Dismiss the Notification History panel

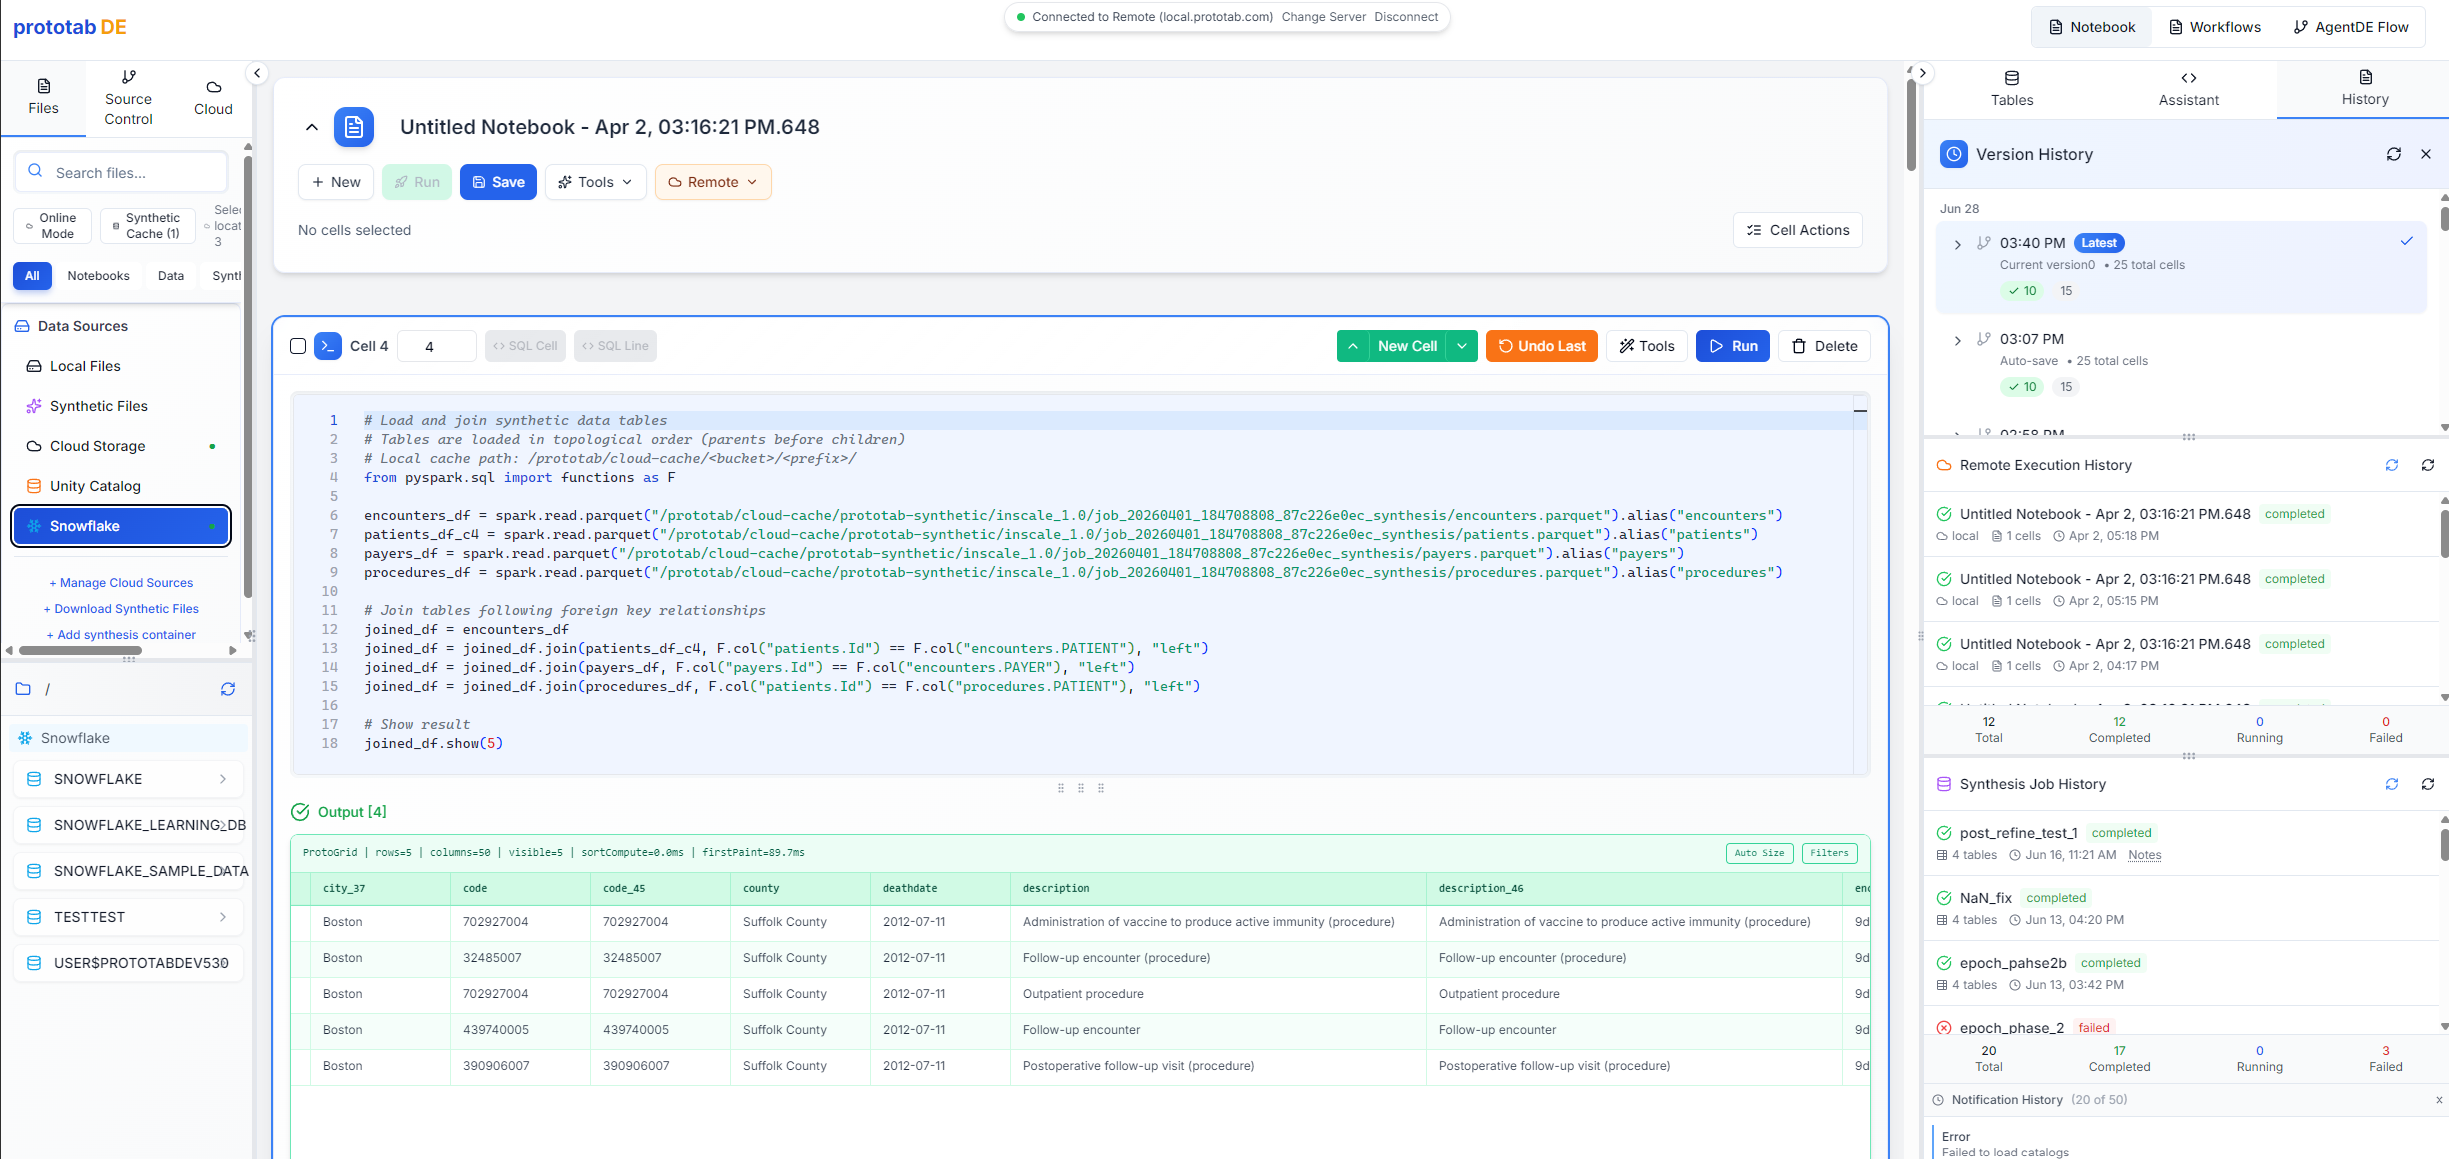[2439, 1100]
